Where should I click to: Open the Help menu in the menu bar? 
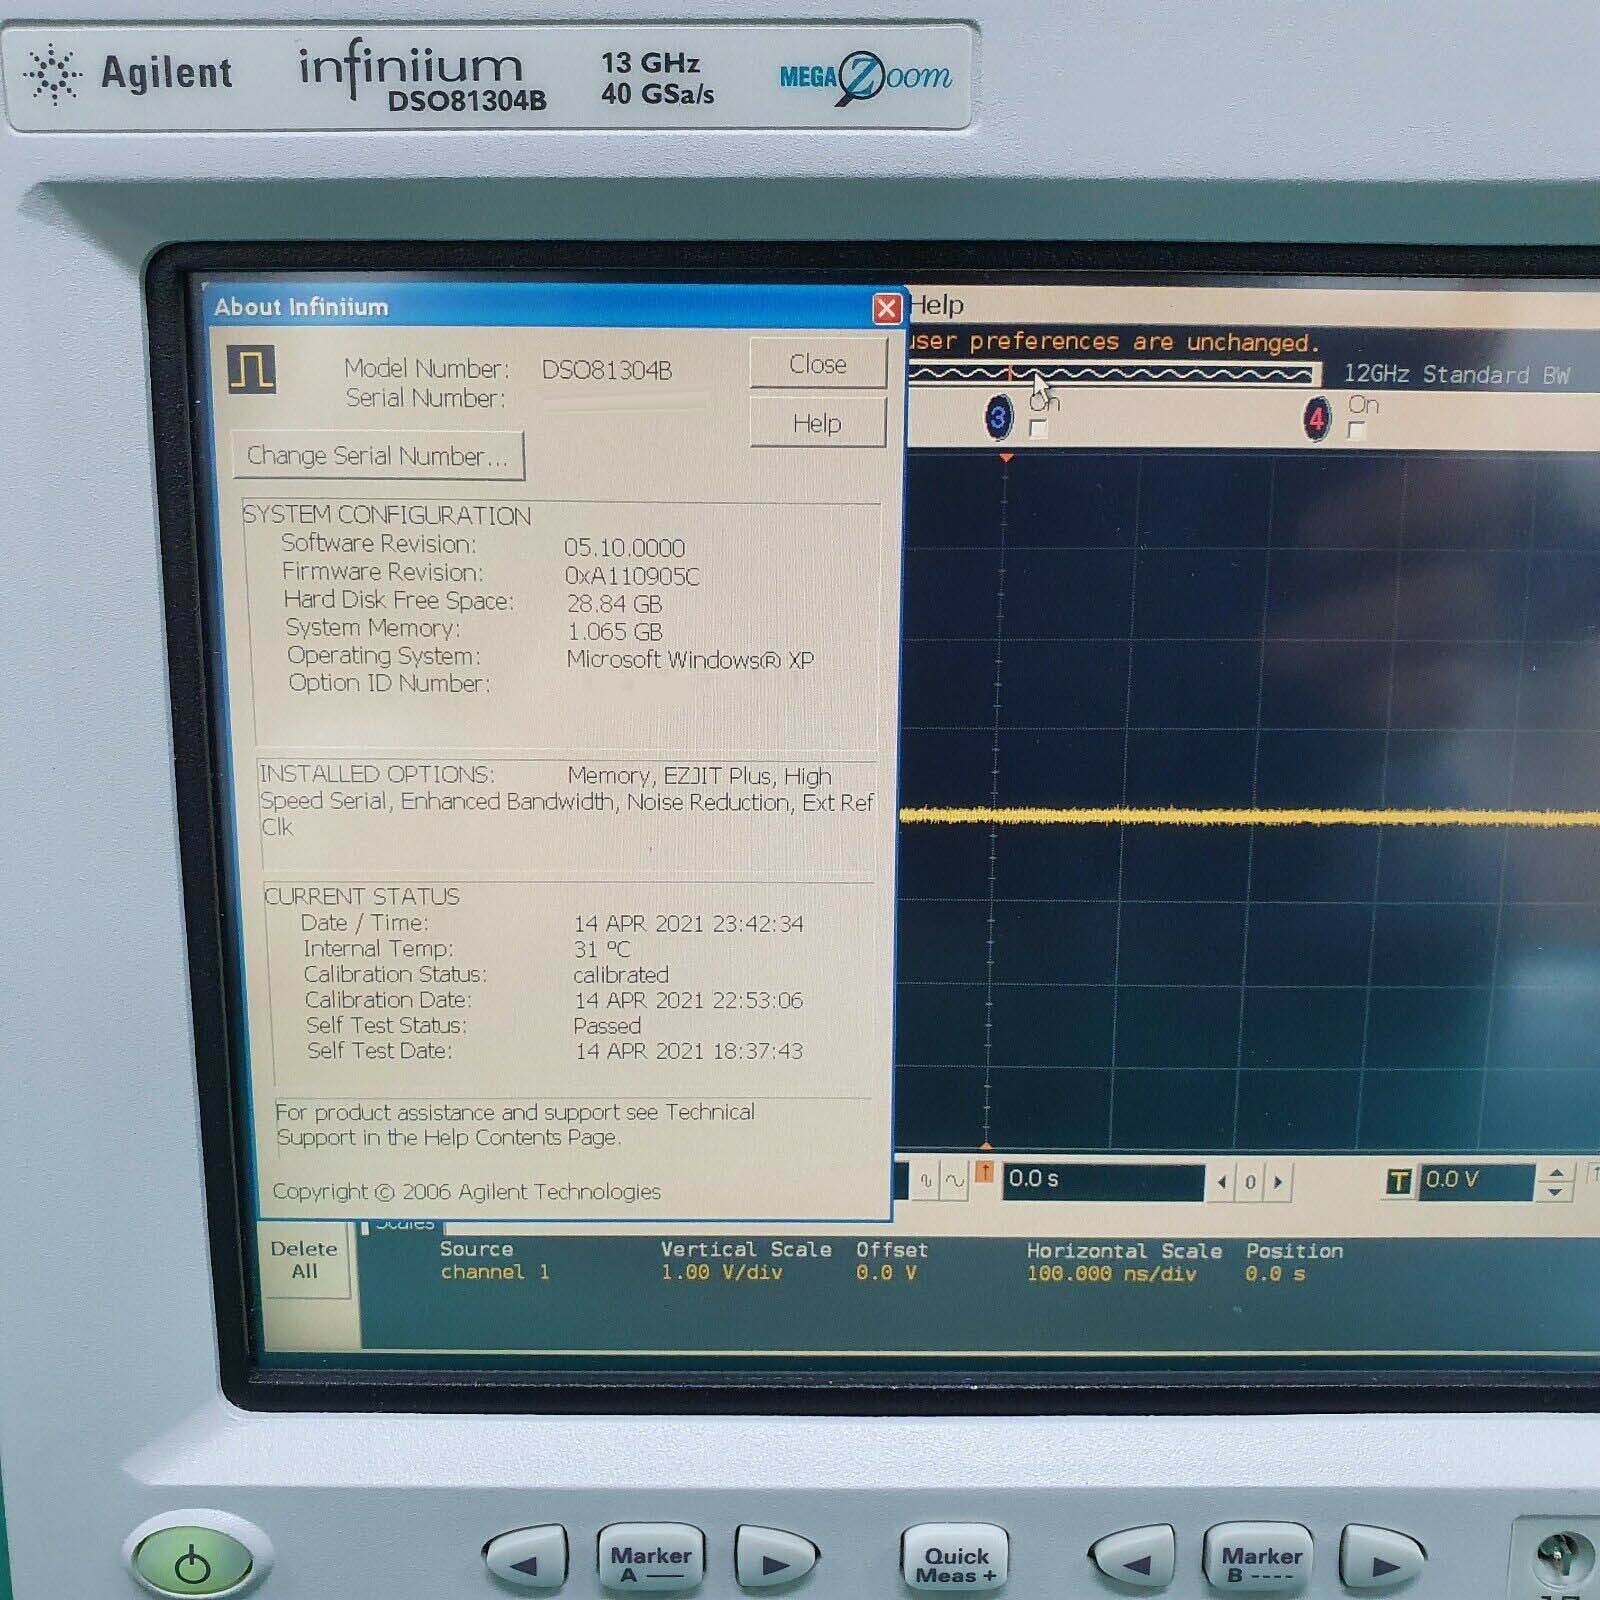click(937, 305)
